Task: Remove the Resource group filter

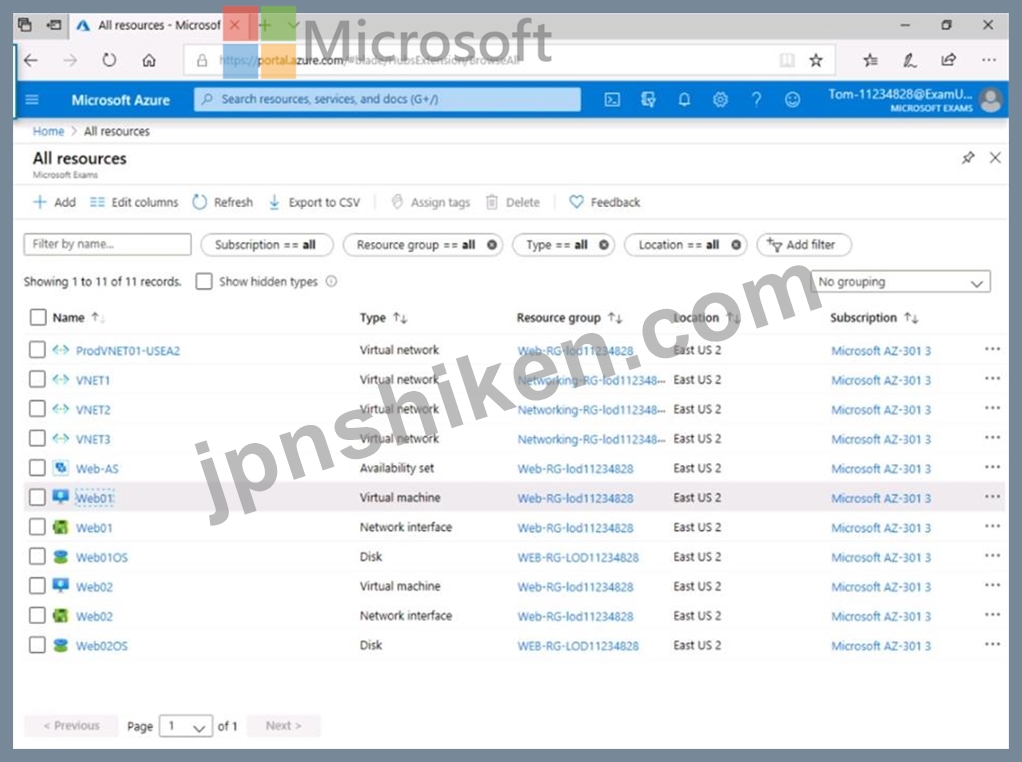Action: click(x=492, y=245)
